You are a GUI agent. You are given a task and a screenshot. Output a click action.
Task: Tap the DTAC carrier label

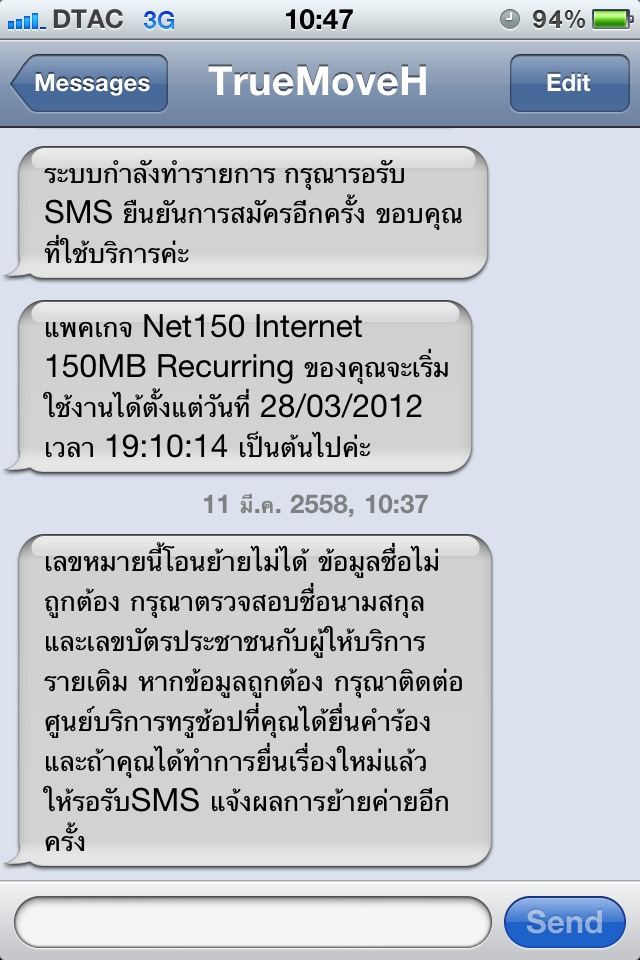click(88, 20)
